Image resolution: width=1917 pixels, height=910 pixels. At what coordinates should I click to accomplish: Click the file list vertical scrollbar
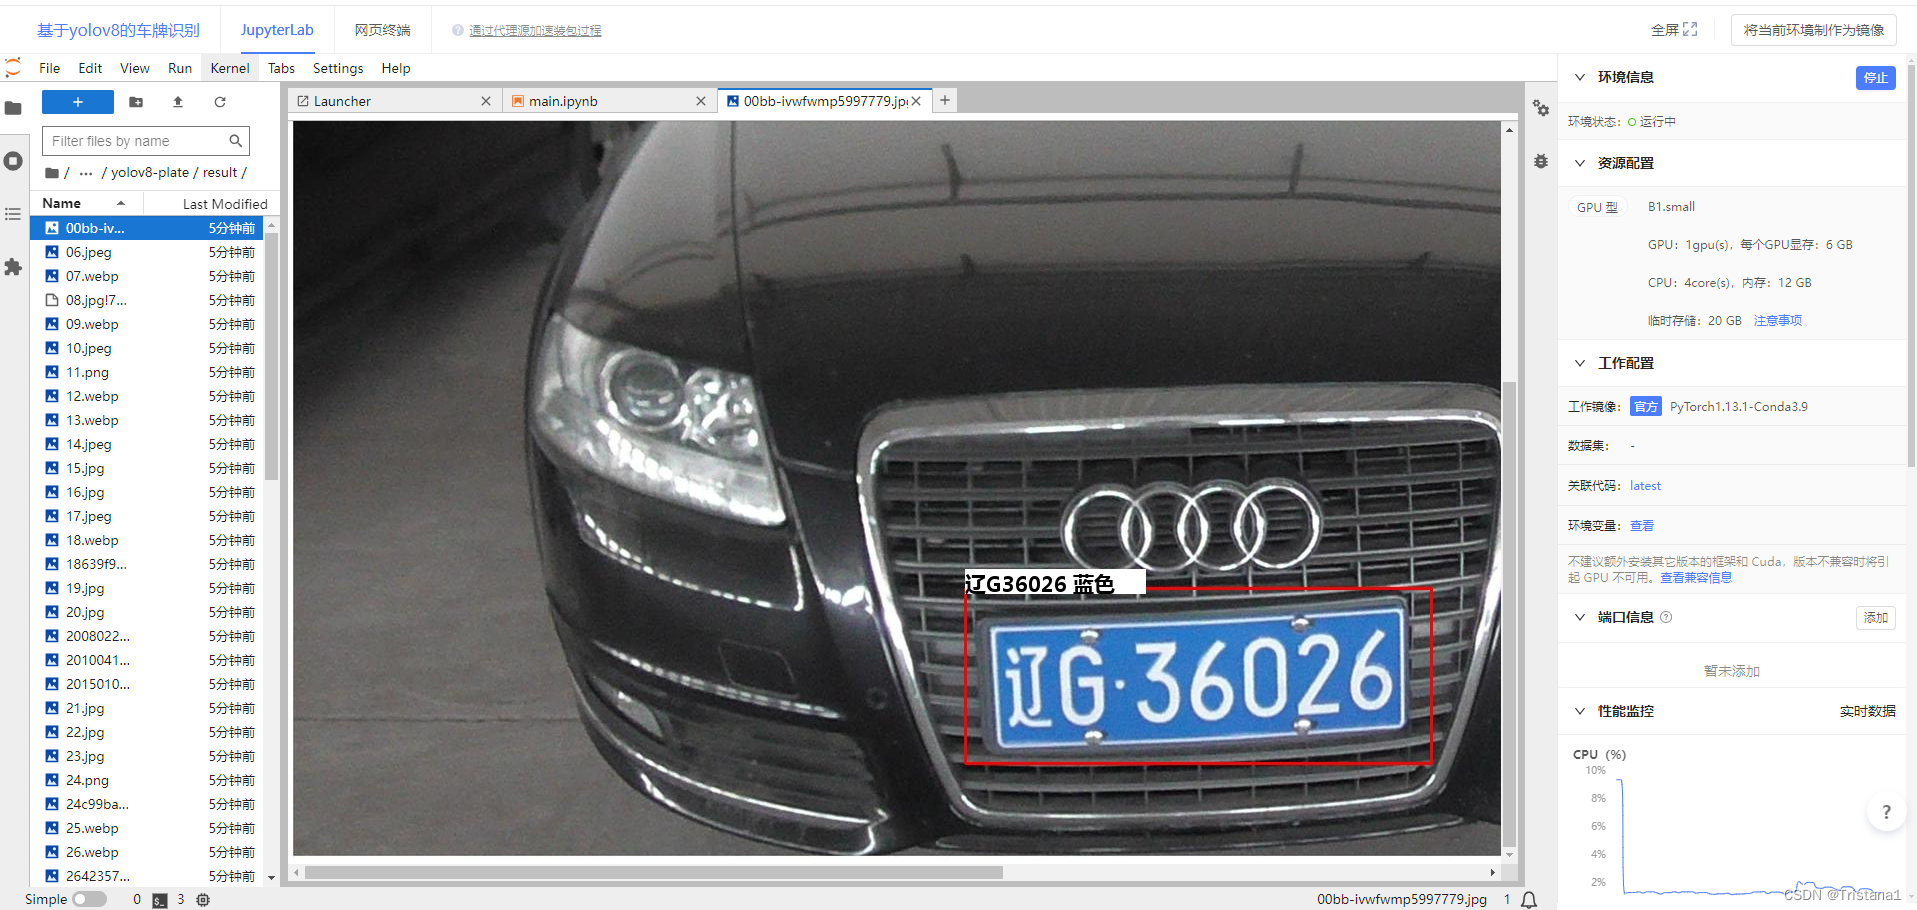[x=271, y=358]
